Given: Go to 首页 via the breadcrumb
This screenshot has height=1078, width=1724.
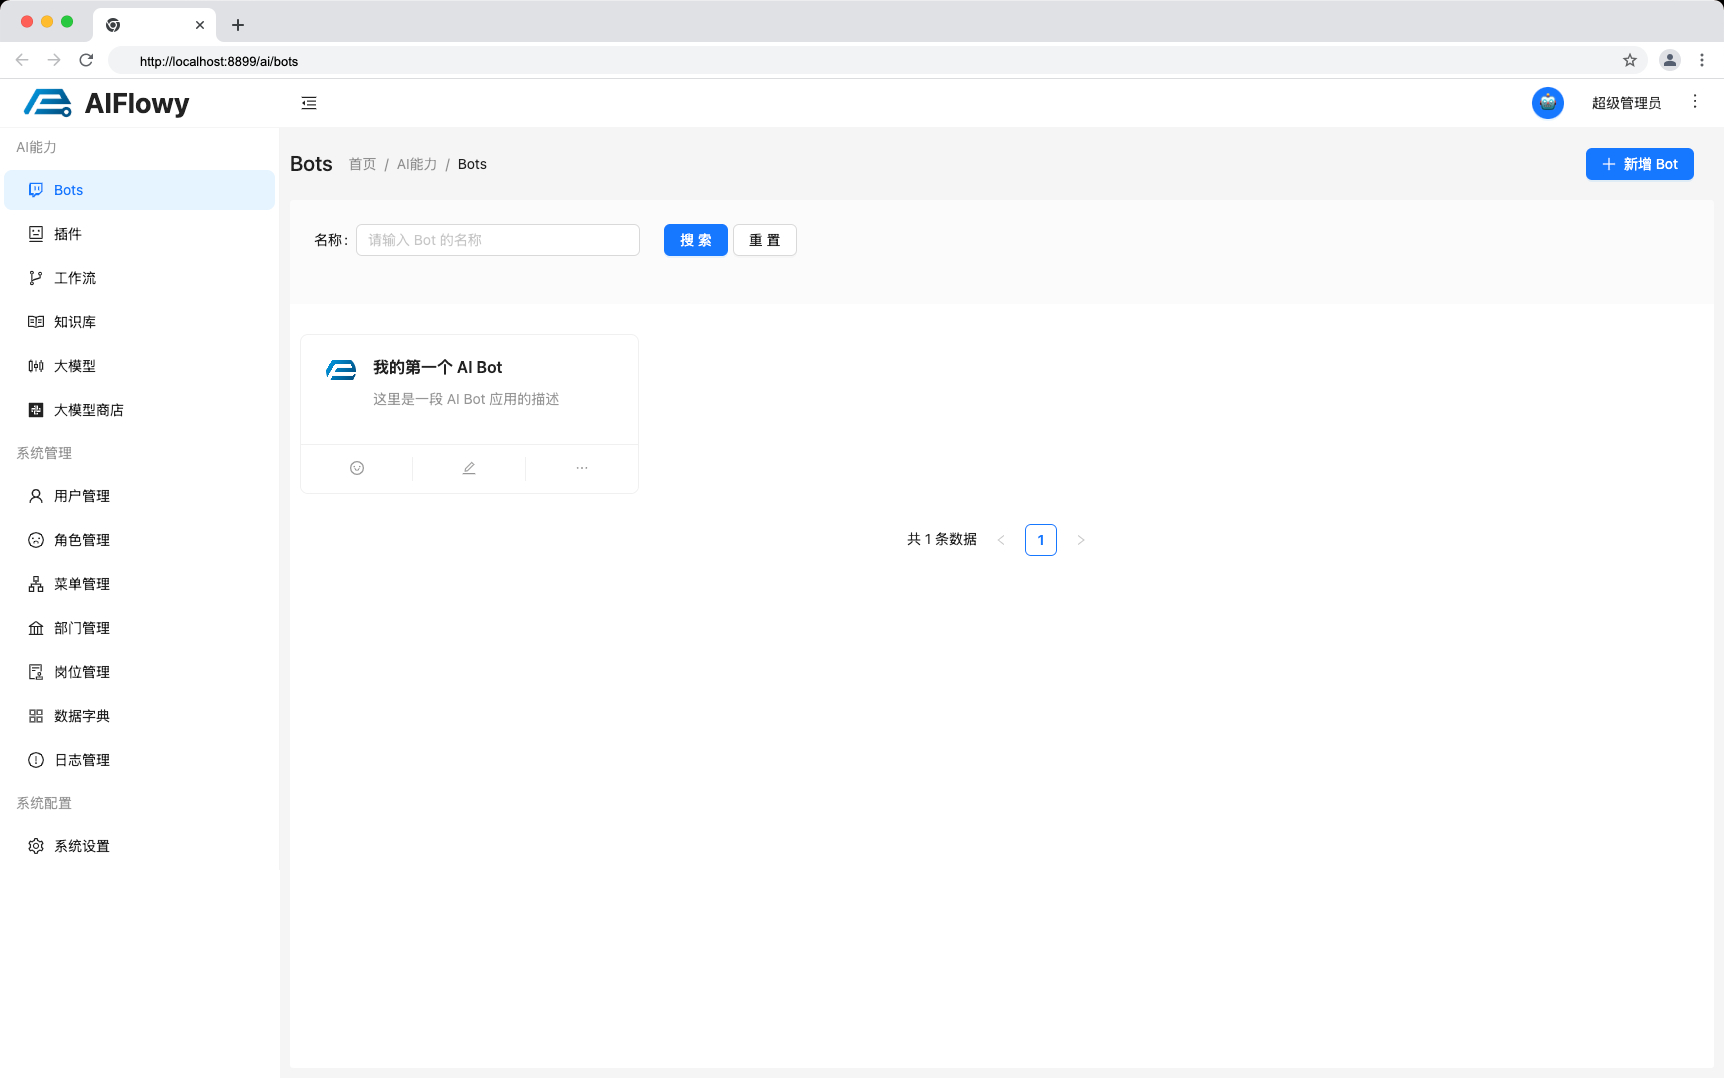Looking at the screenshot, I should click(362, 164).
